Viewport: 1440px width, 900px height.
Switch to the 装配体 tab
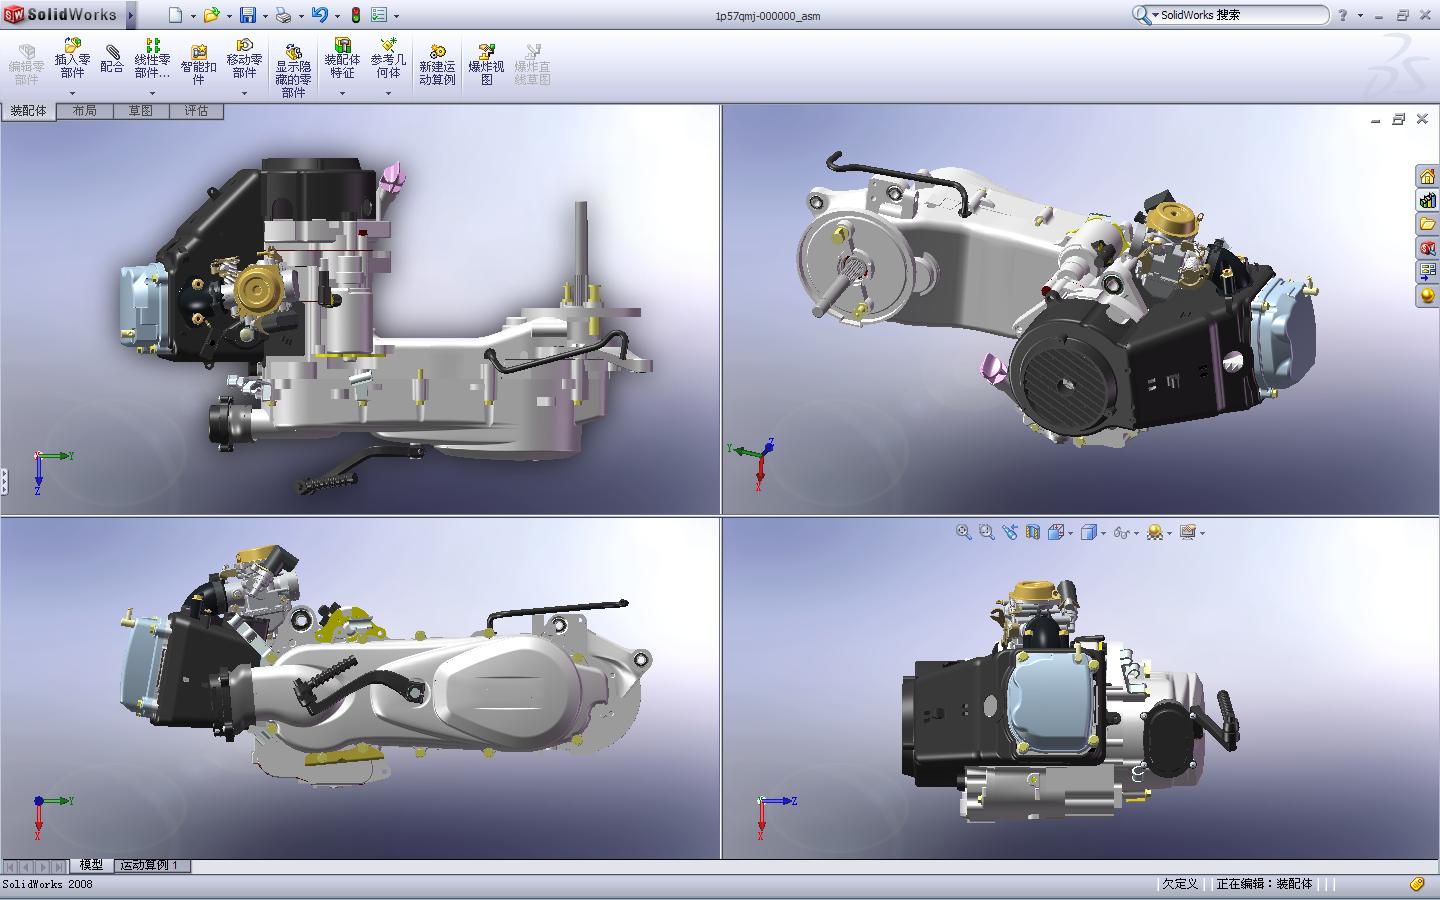point(28,111)
